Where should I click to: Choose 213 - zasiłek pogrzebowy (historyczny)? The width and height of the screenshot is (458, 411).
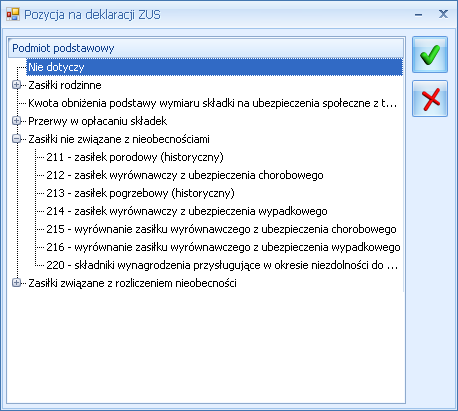pyautogui.click(x=140, y=193)
